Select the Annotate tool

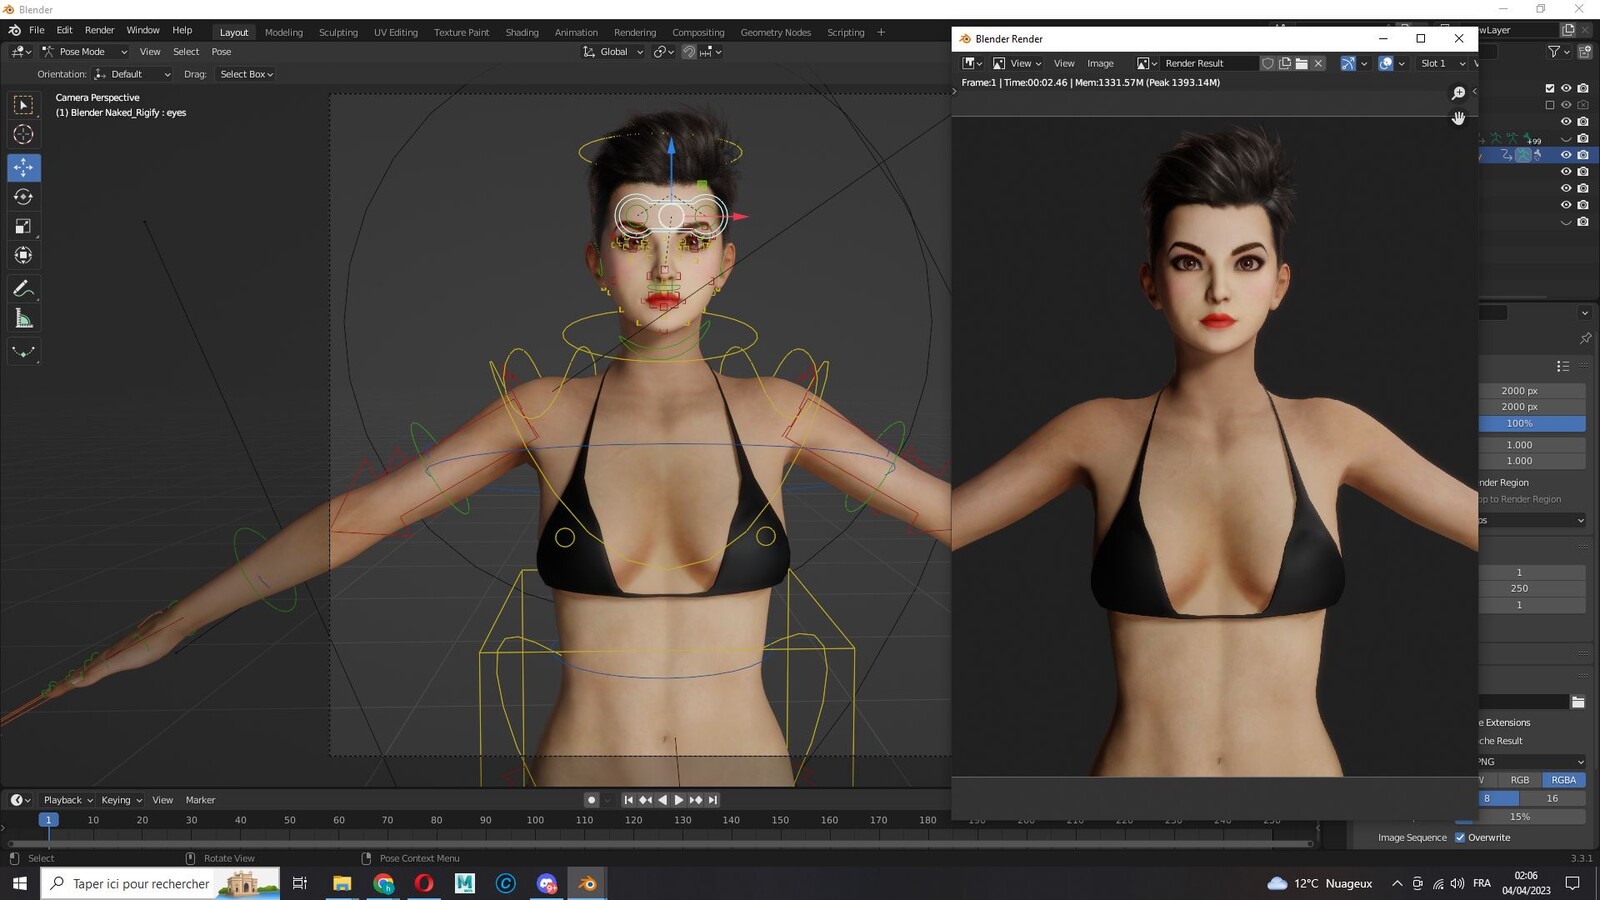(23, 289)
